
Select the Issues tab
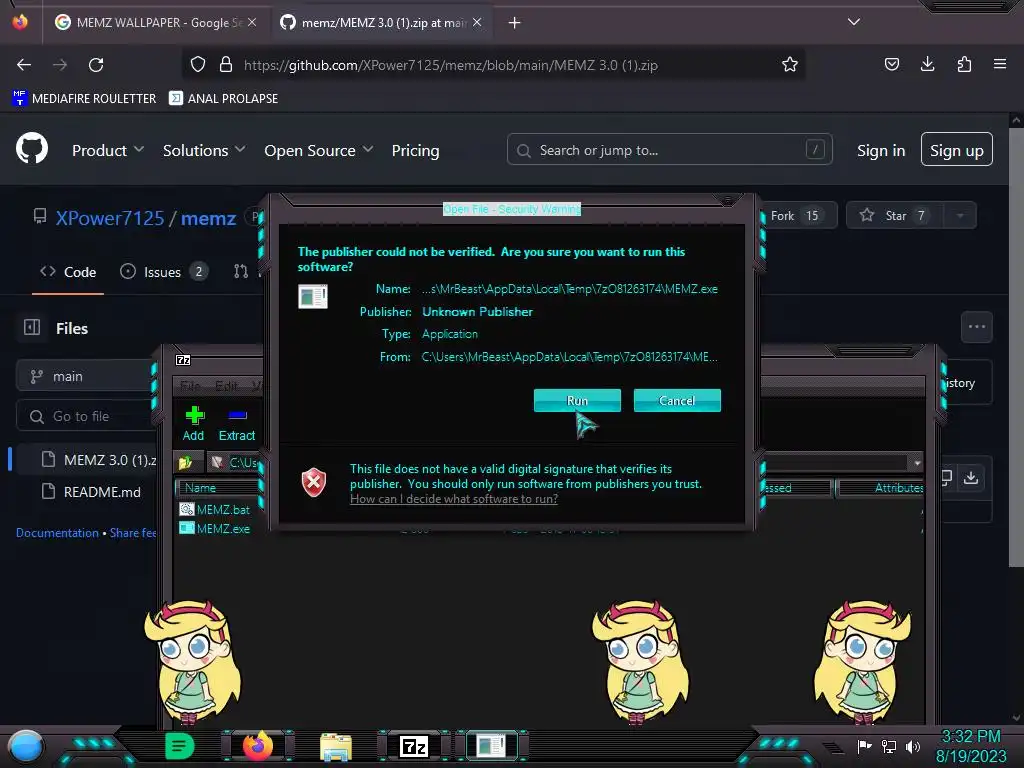(164, 272)
